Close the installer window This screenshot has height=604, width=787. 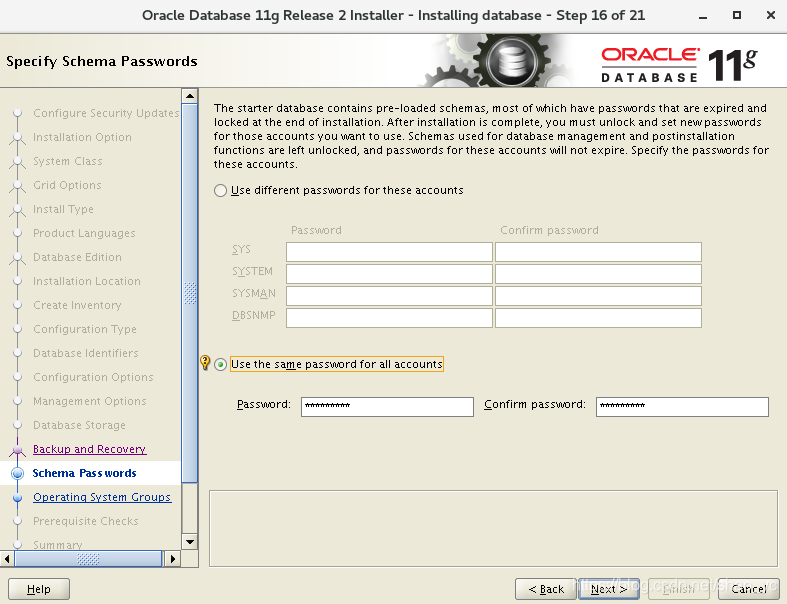(x=771, y=16)
